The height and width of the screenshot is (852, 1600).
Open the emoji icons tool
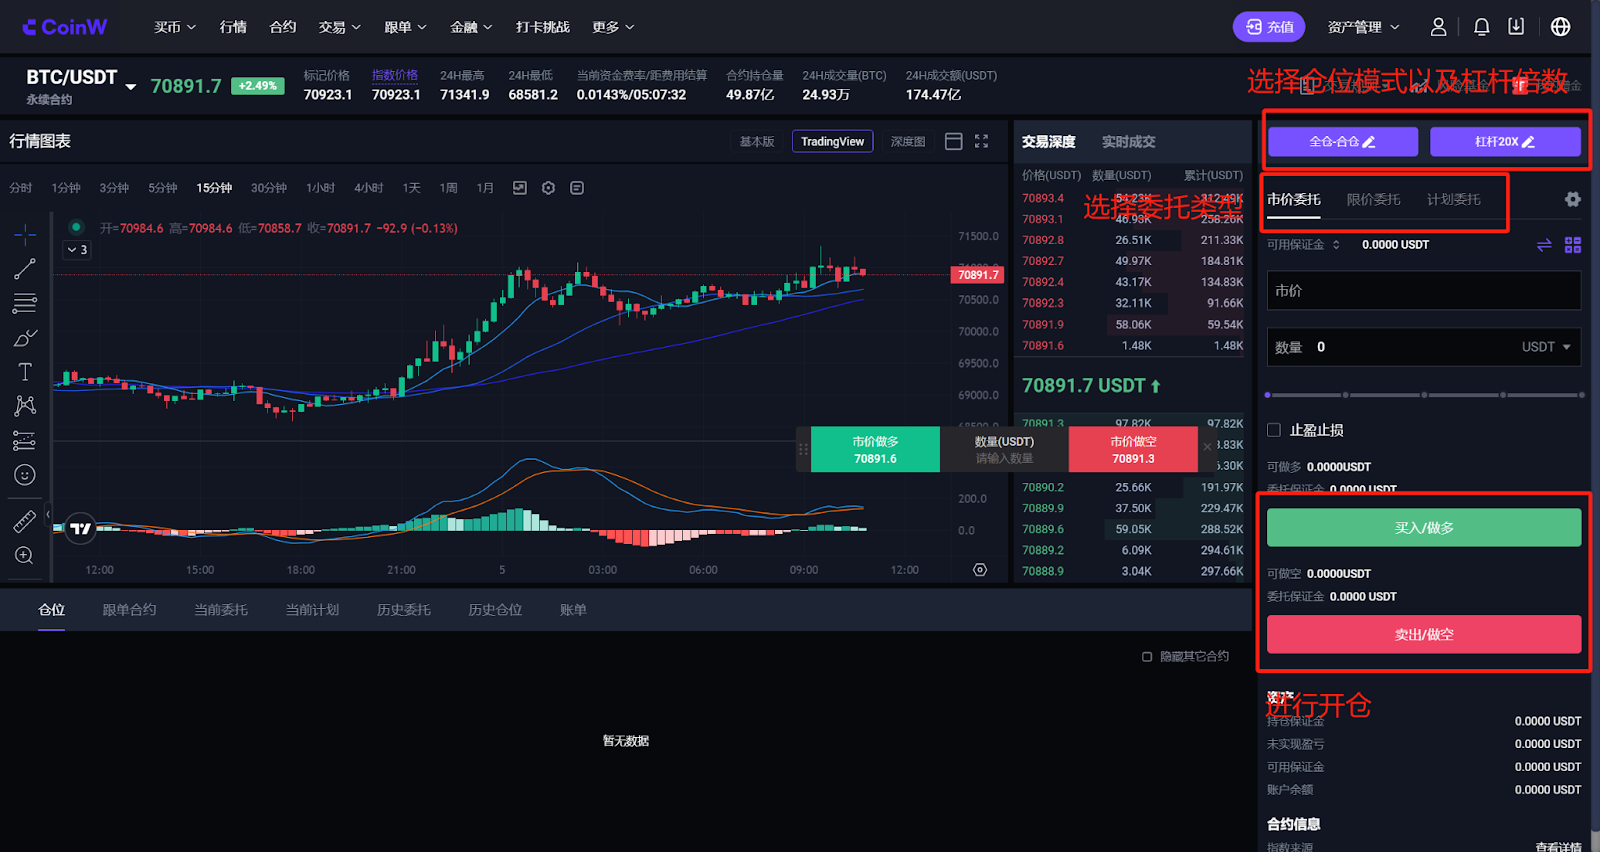(x=25, y=475)
